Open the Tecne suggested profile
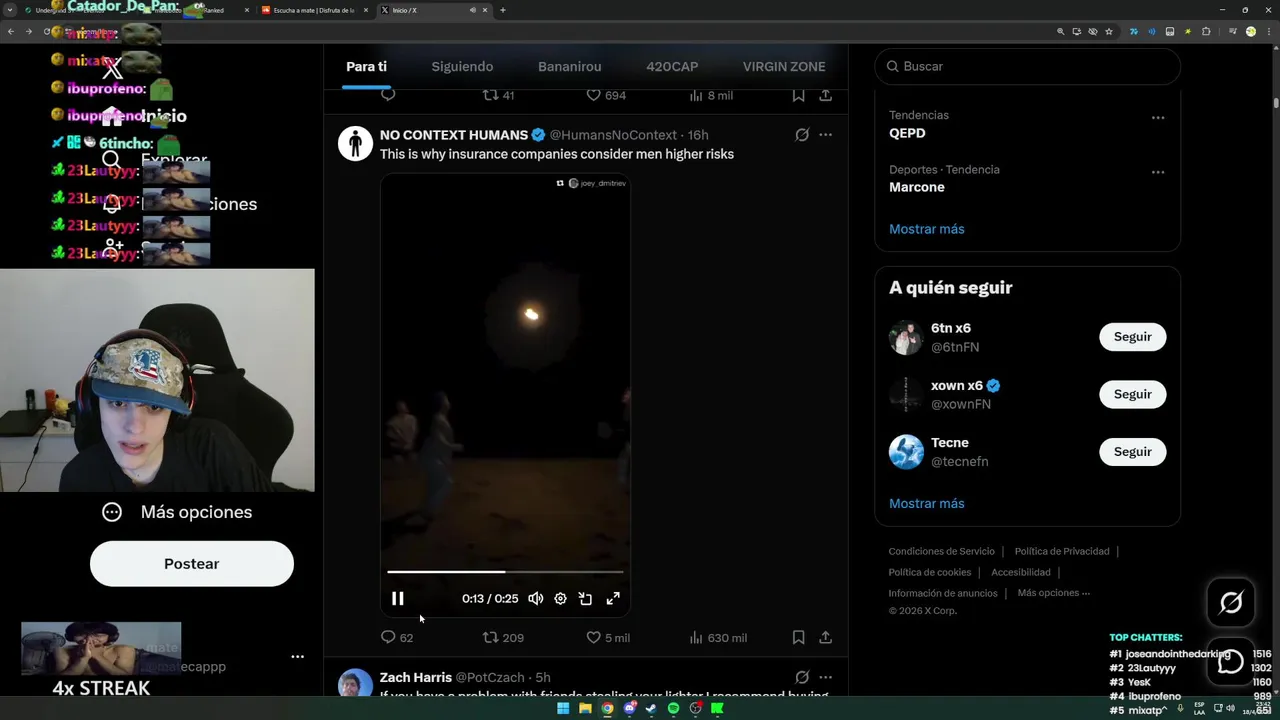Screen dimensions: 1280x720 click(949, 443)
